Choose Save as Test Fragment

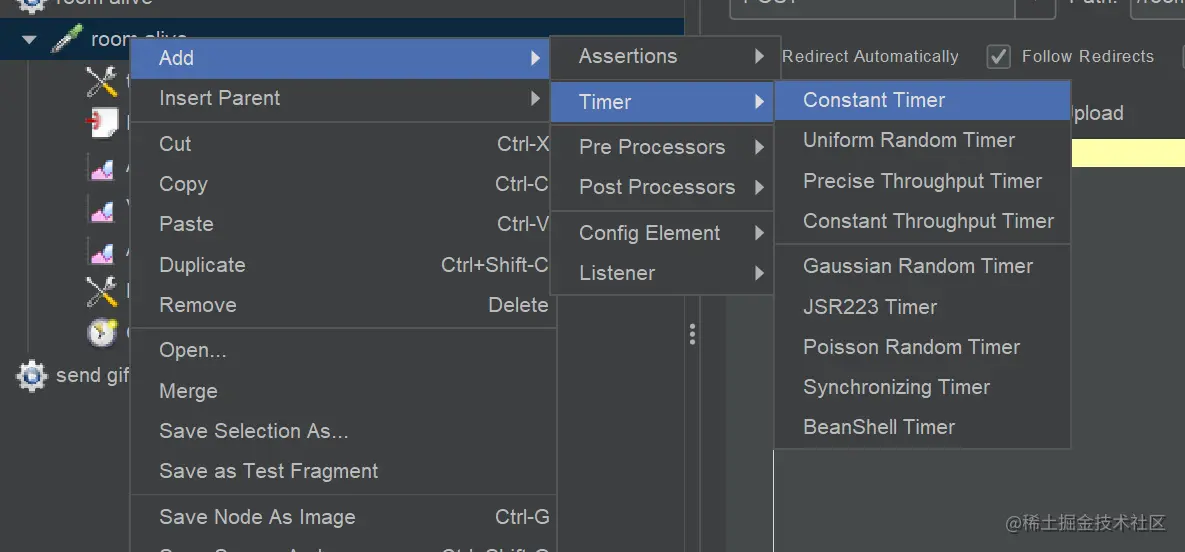click(x=268, y=471)
